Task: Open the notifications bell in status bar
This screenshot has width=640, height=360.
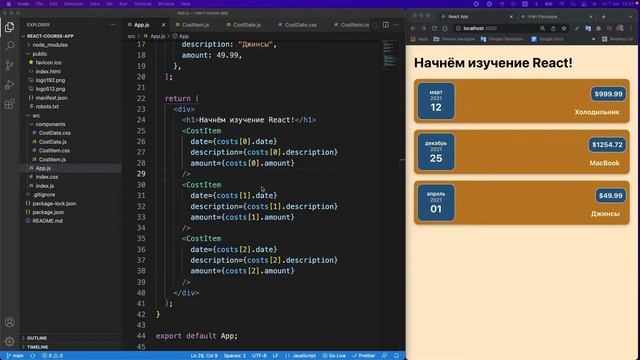Action: (x=396, y=356)
